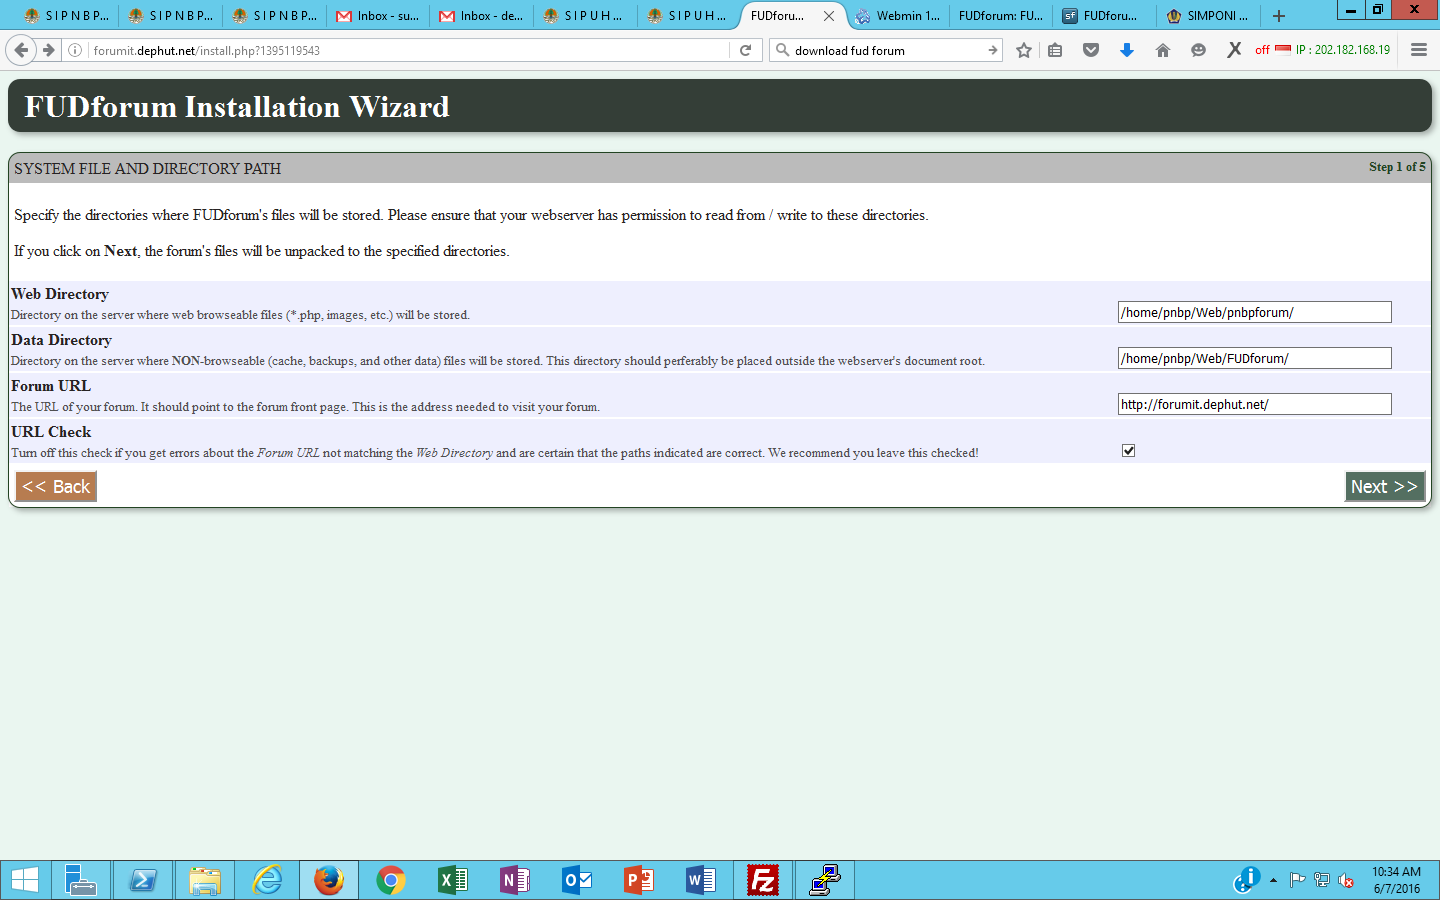The height and width of the screenshot is (900, 1440).
Task: Switch to the first SIPNBP tab
Action: click(66, 16)
